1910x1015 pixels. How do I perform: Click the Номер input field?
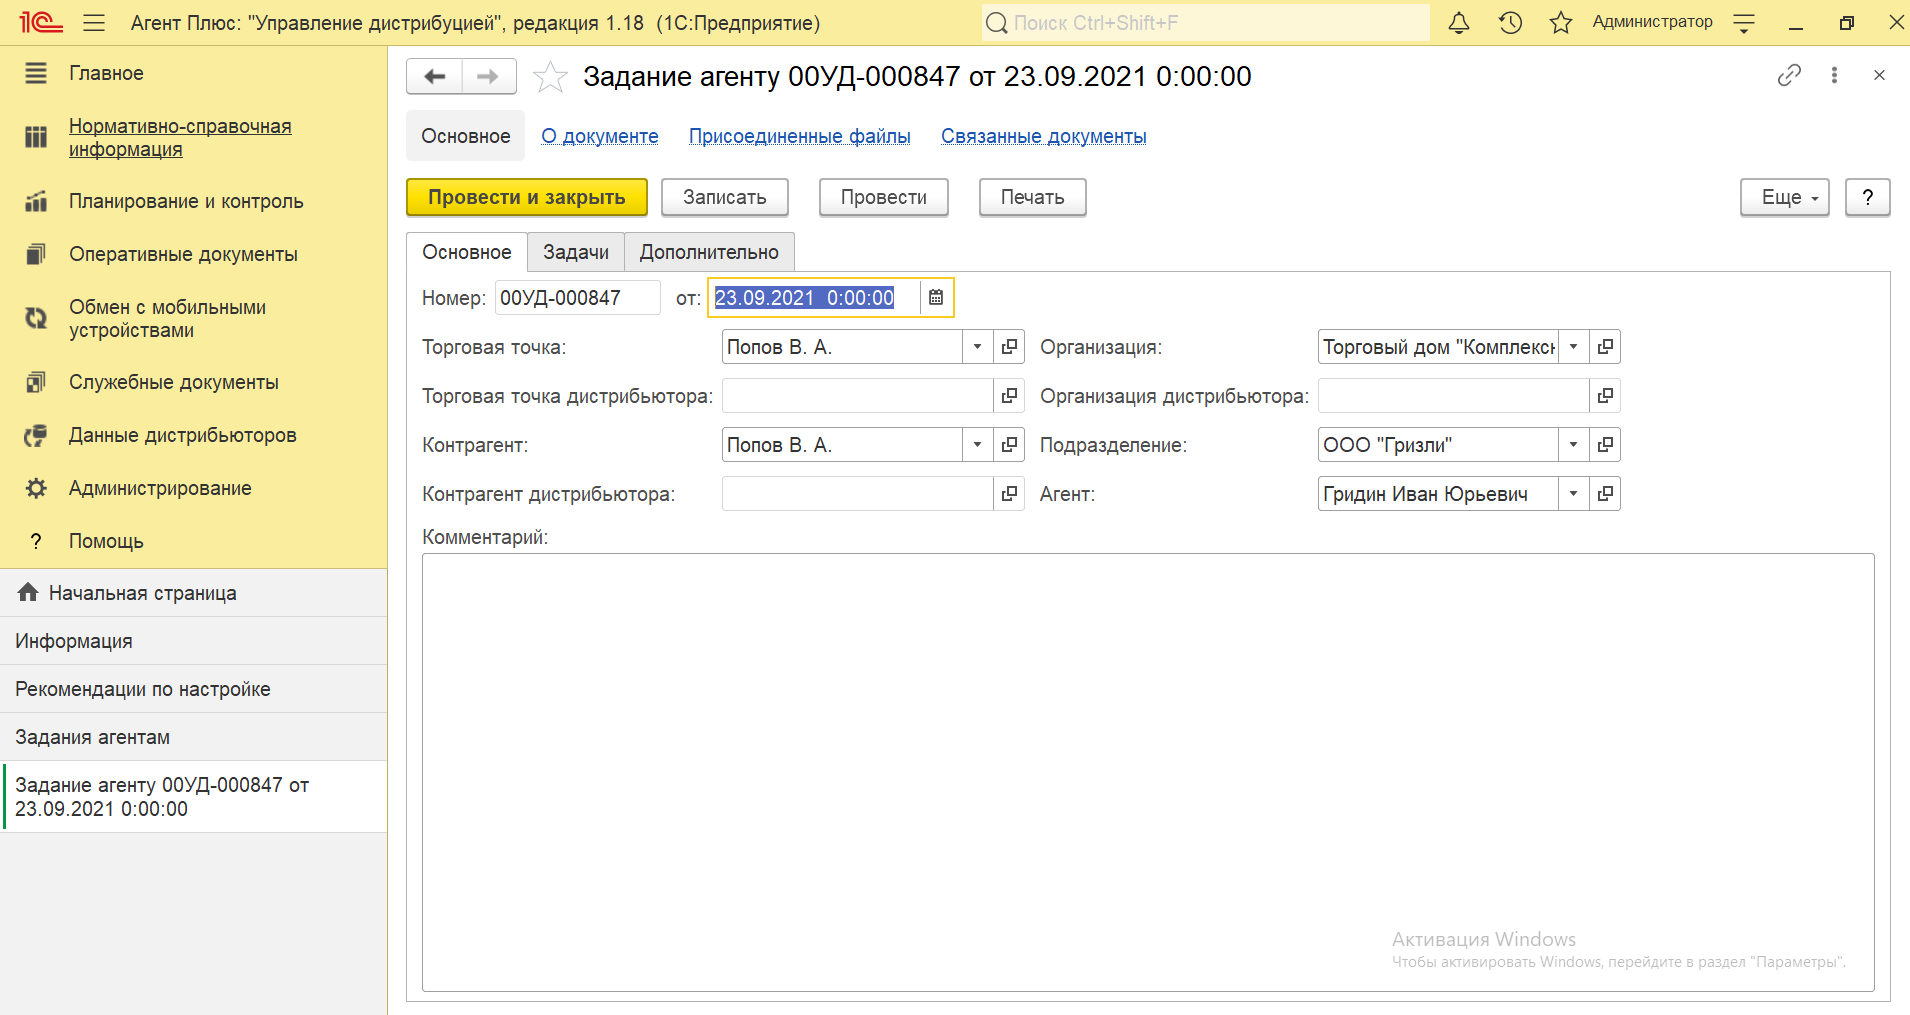pyautogui.click(x=578, y=297)
